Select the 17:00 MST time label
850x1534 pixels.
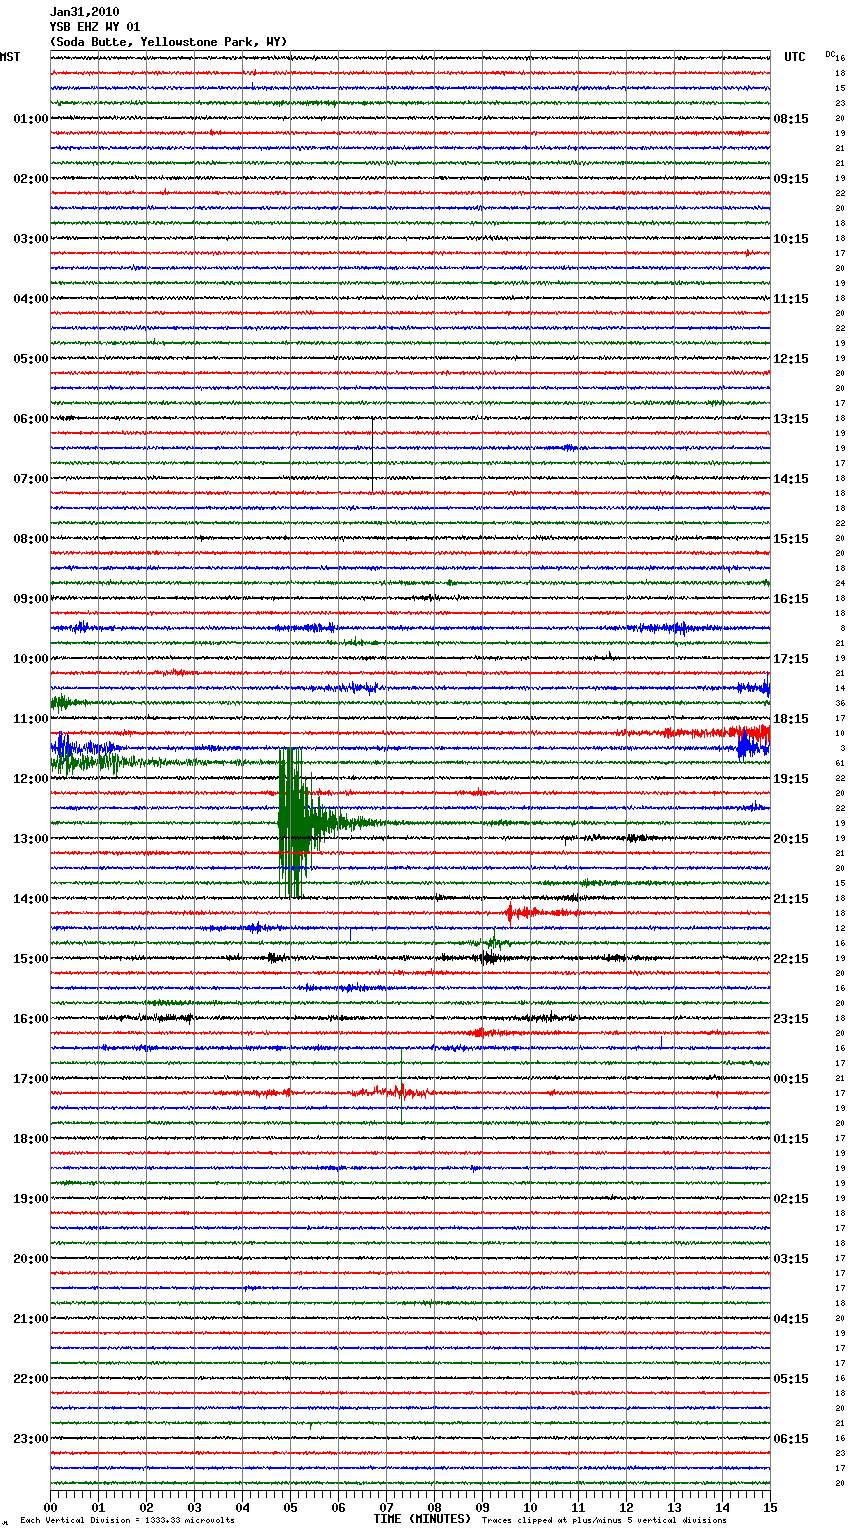(31, 1079)
